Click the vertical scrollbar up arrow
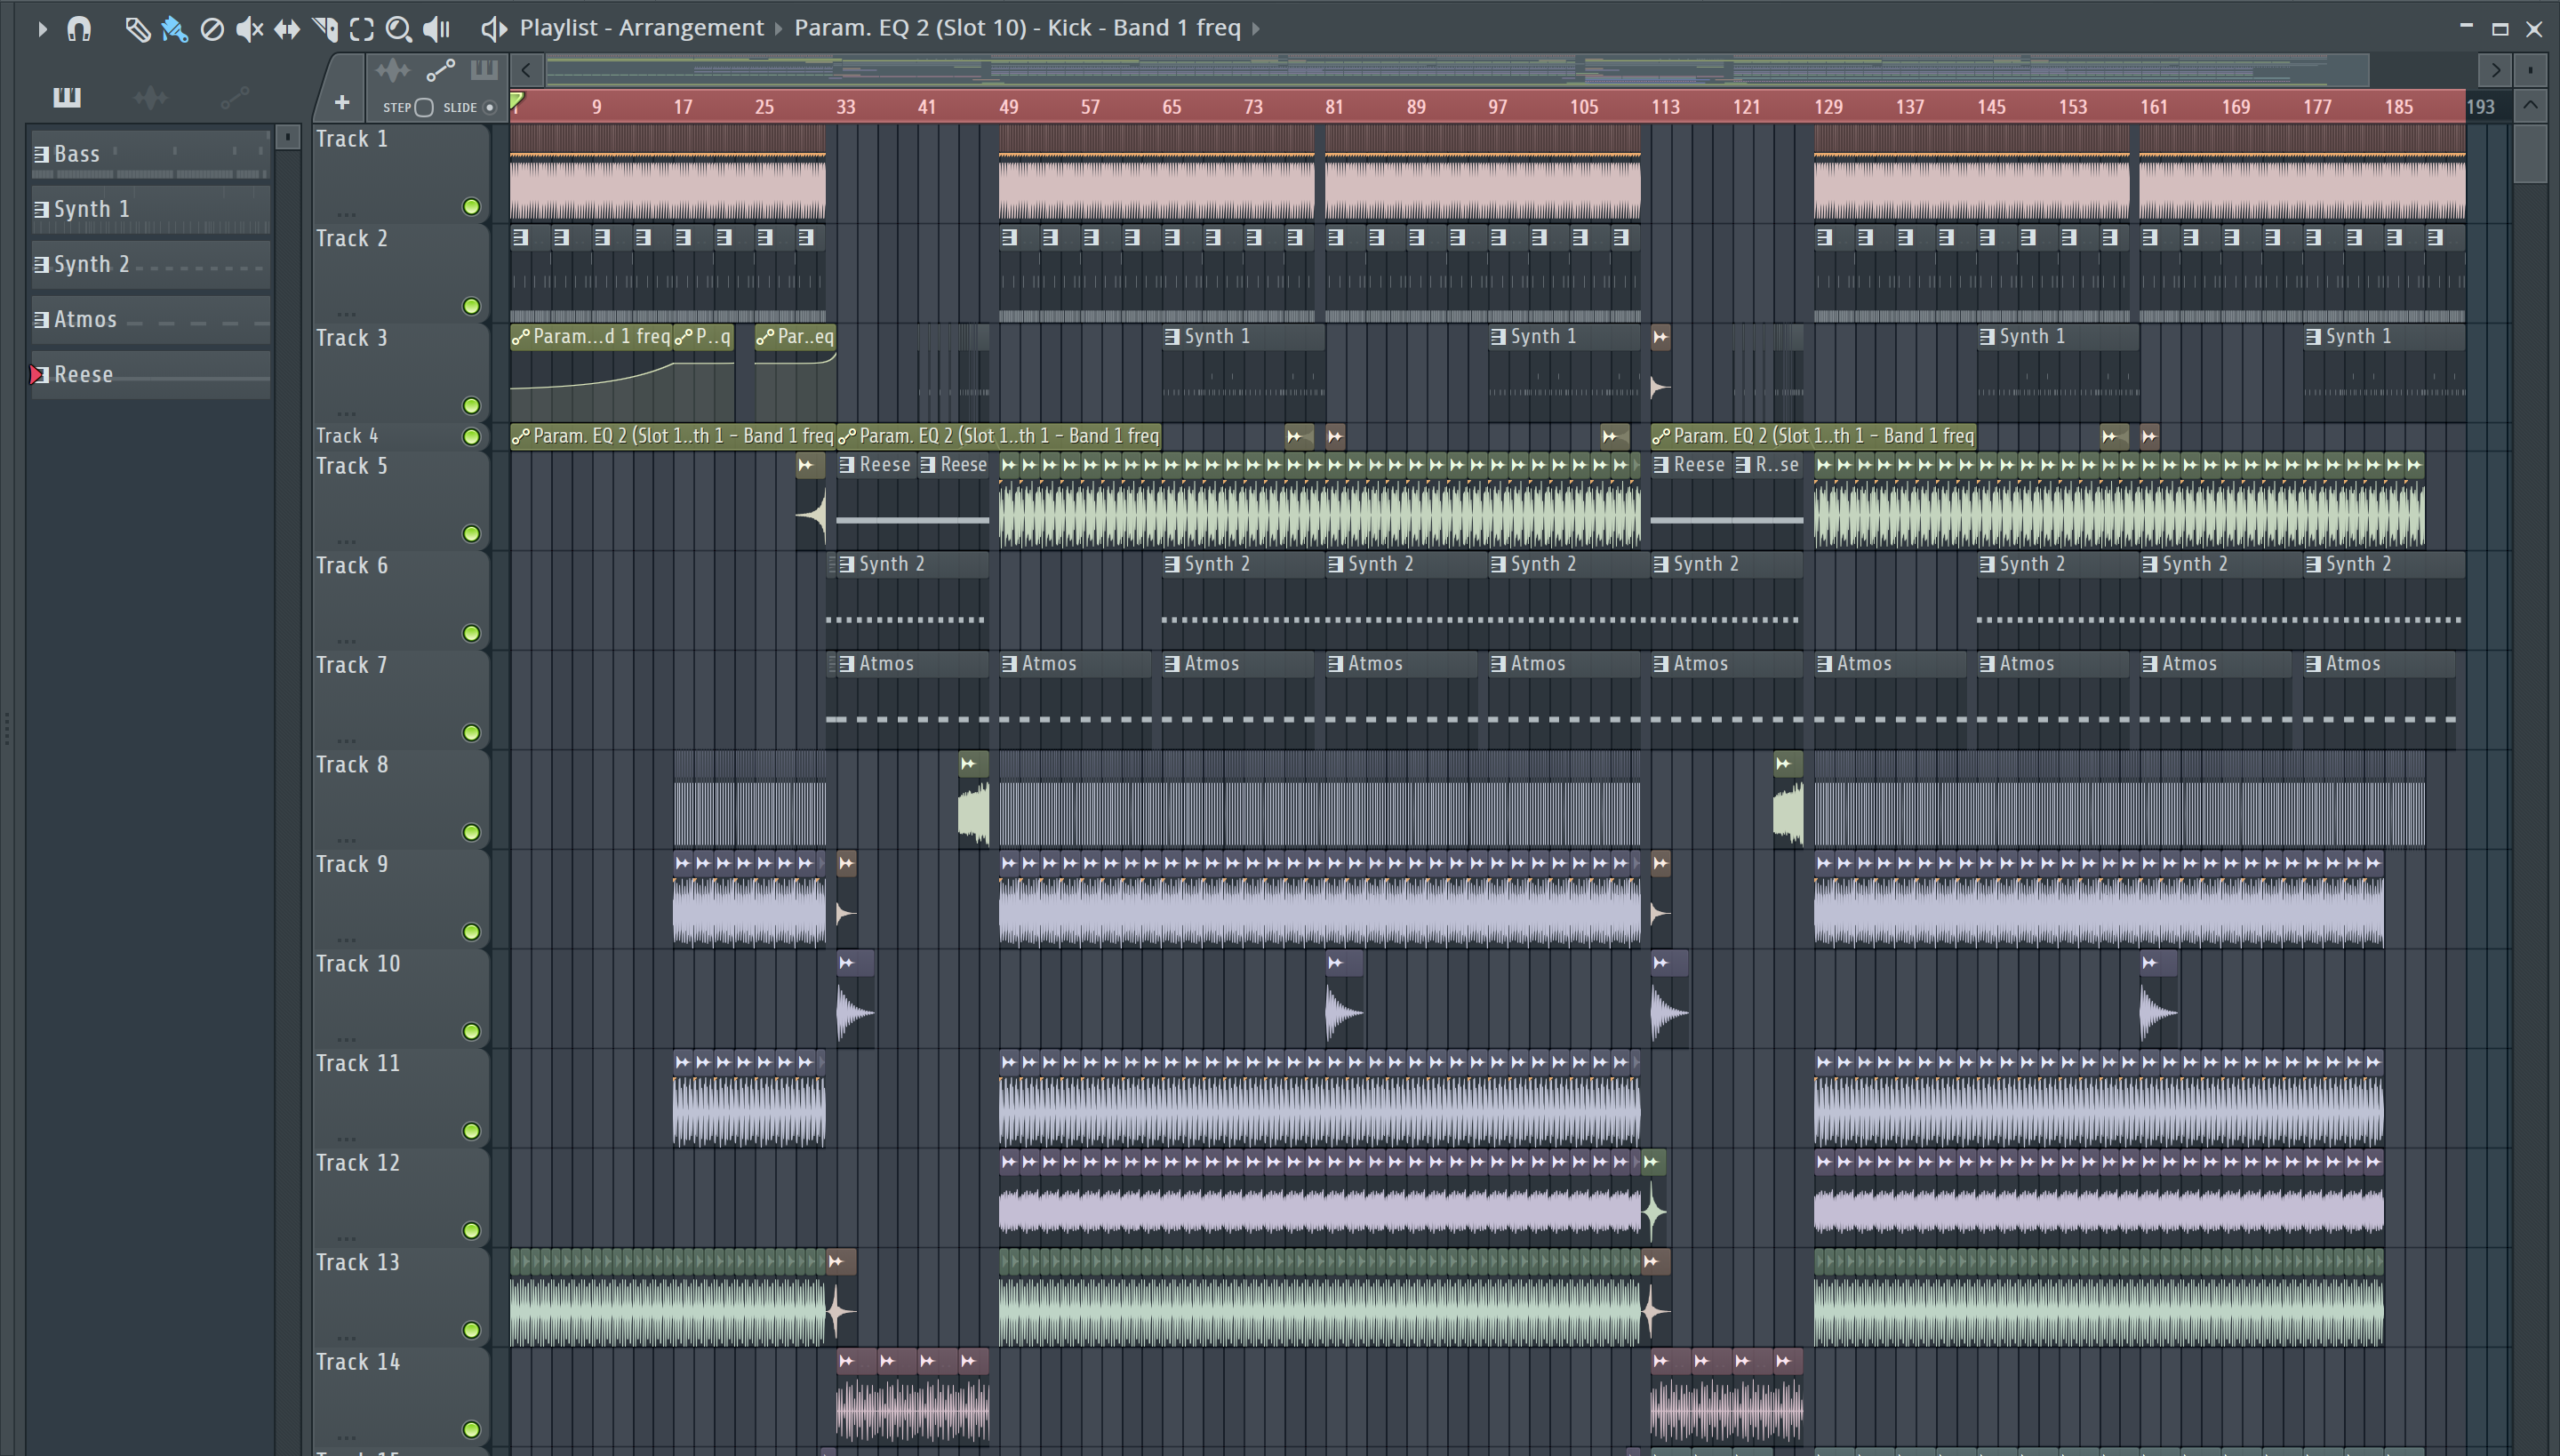This screenshot has width=2560, height=1456. [x=2530, y=105]
